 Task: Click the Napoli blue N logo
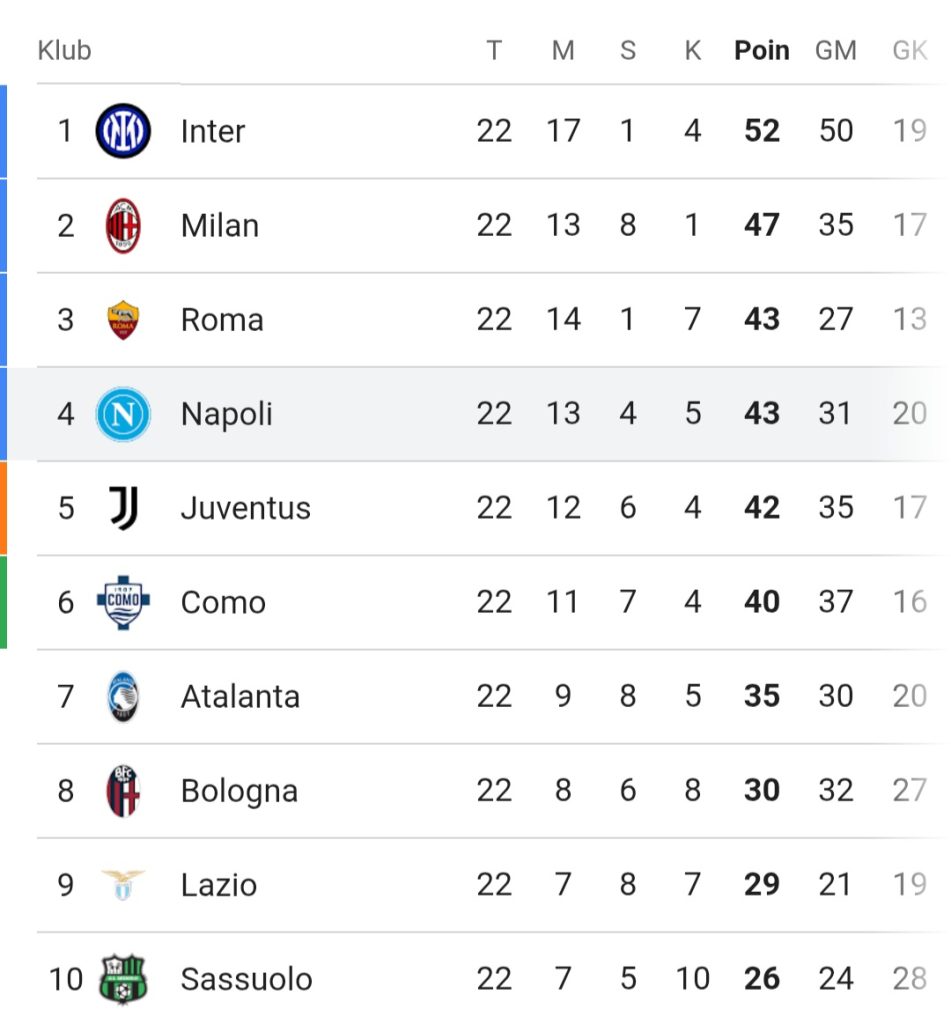[x=123, y=414]
